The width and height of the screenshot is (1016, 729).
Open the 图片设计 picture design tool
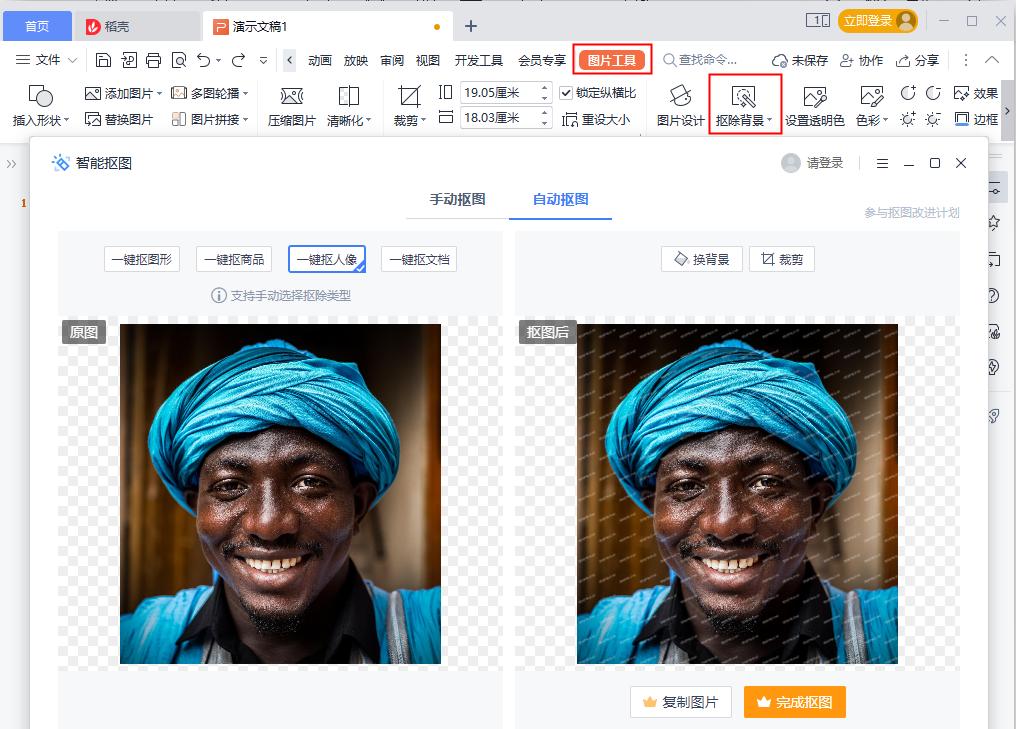click(x=681, y=104)
